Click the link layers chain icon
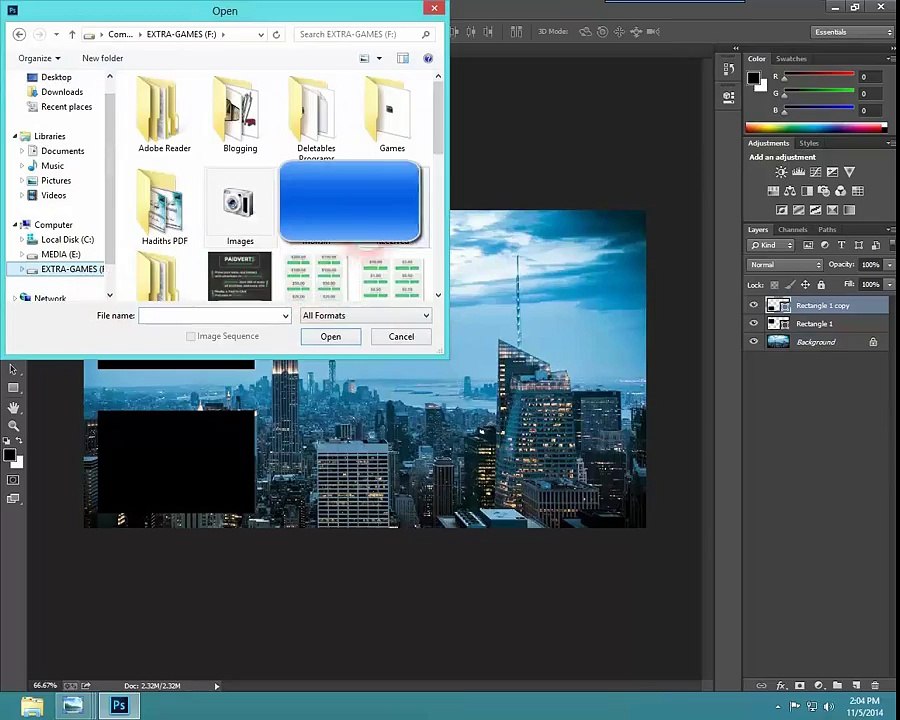This screenshot has height=720, width=900. pyautogui.click(x=761, y=685)
